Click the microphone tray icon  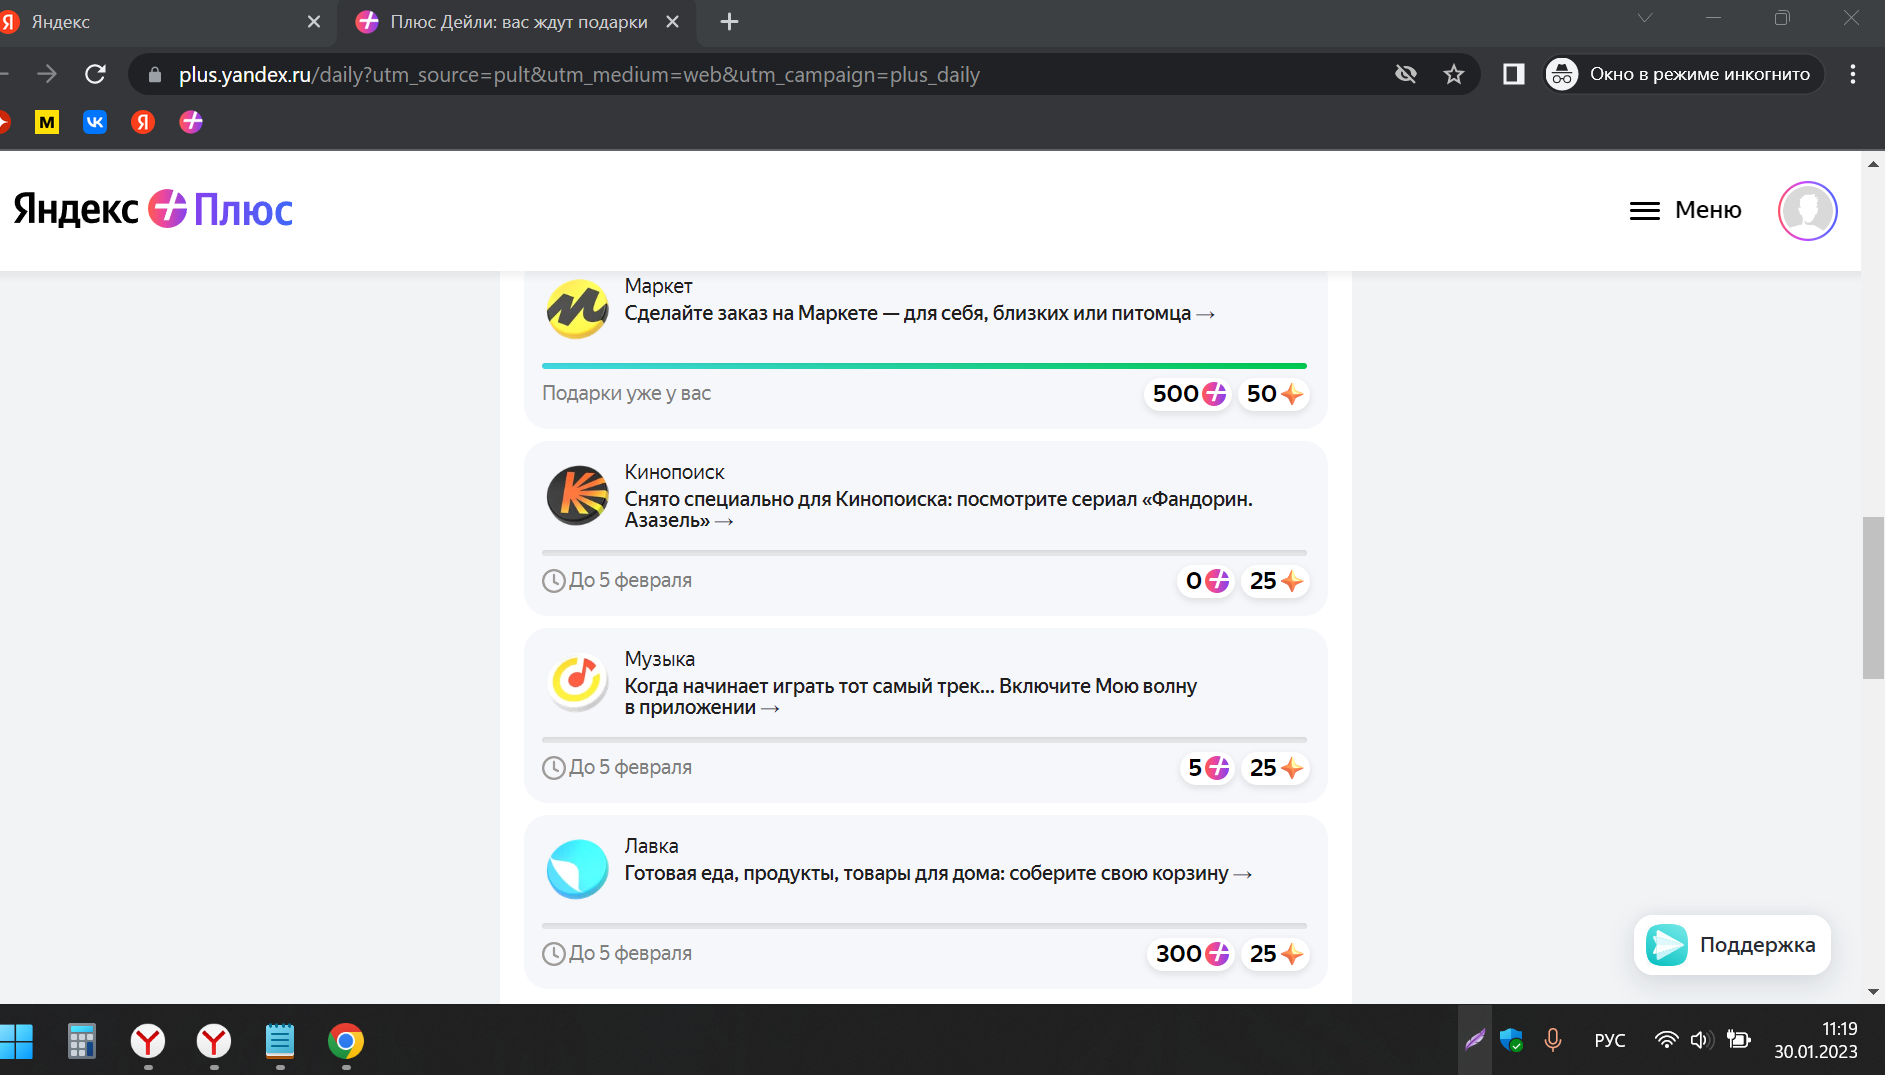click(x=1553, y=1040)
